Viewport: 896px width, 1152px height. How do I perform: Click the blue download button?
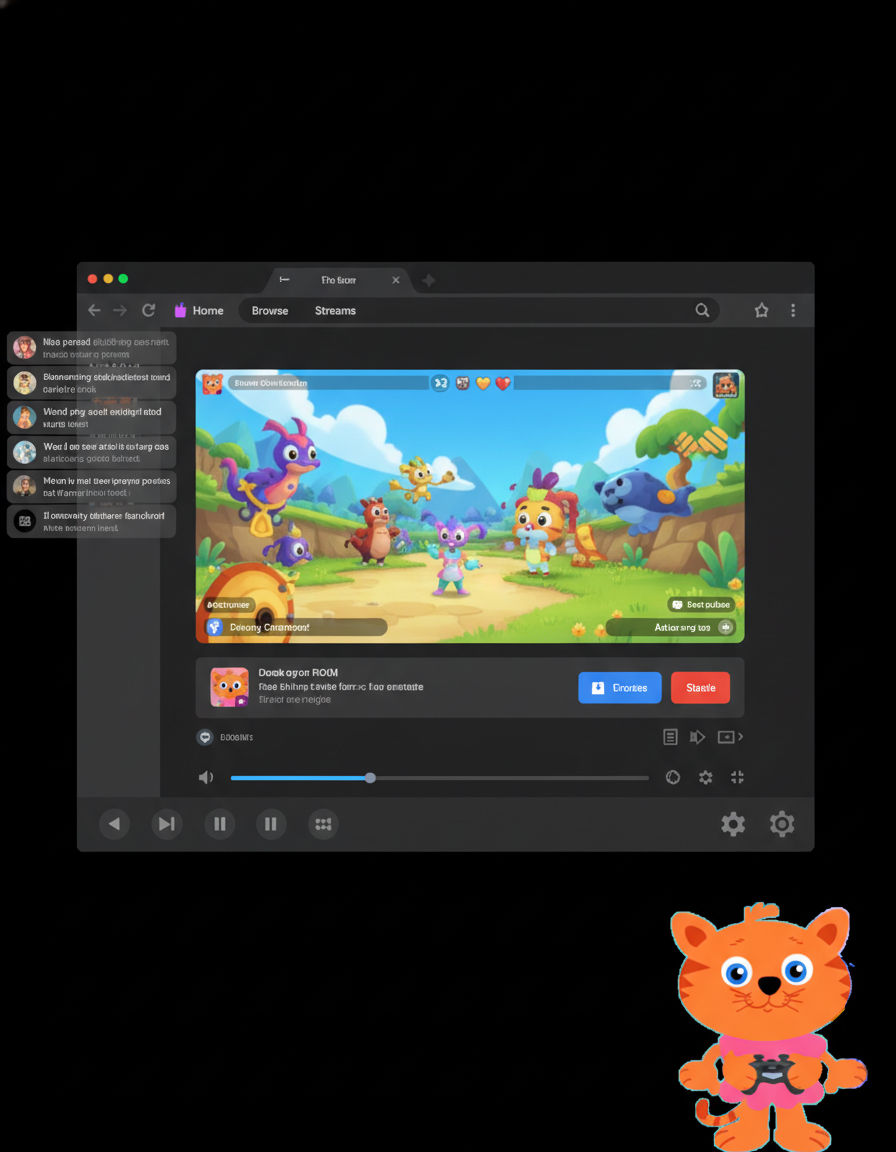pos(619,688)
